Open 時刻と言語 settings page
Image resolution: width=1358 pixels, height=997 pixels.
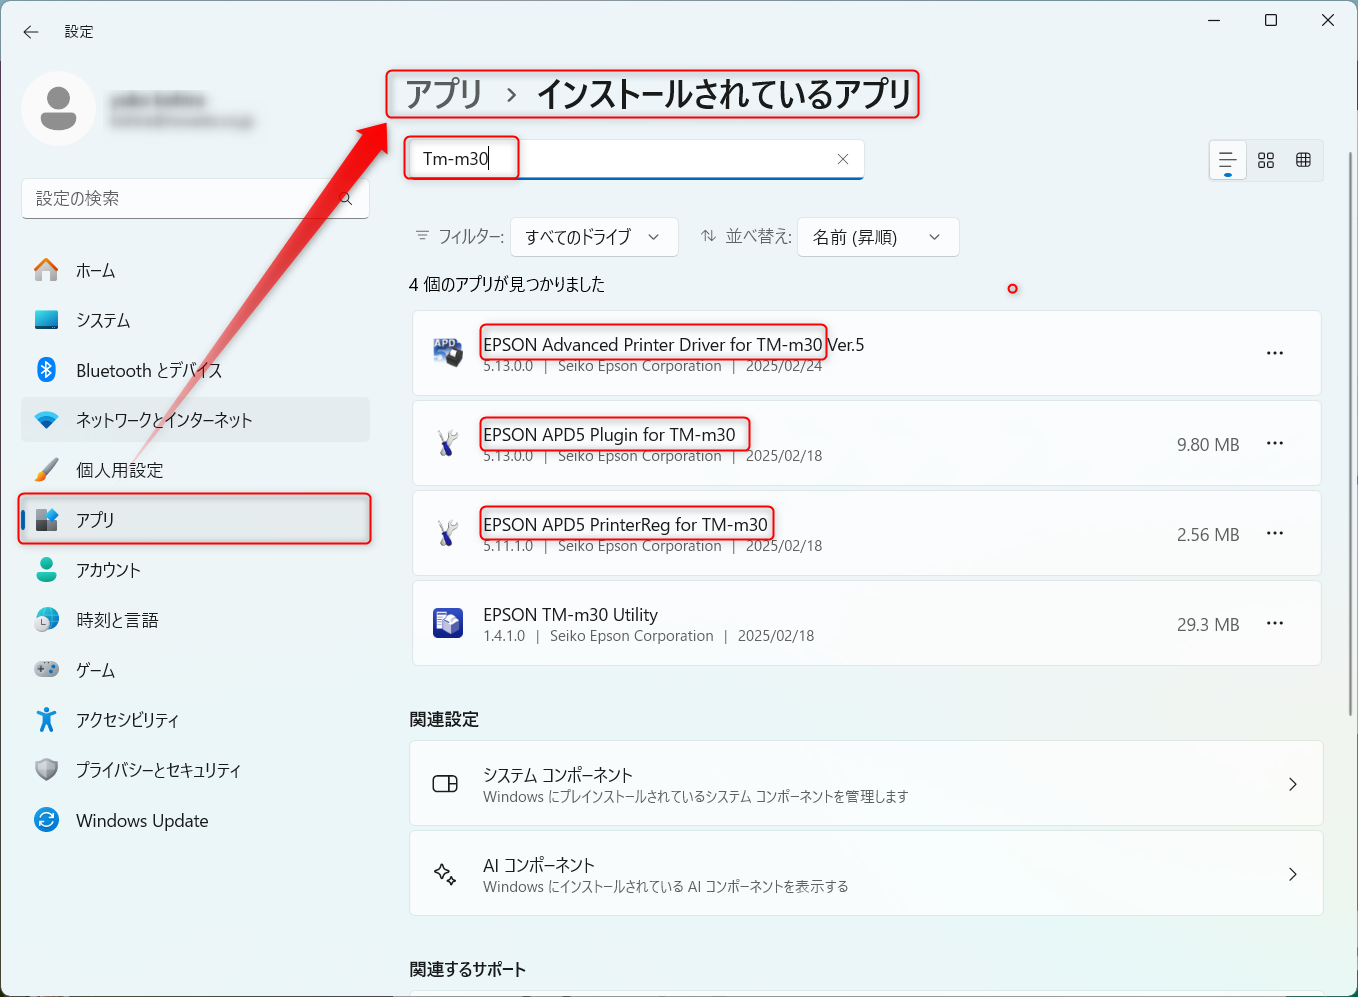[195, 620]
